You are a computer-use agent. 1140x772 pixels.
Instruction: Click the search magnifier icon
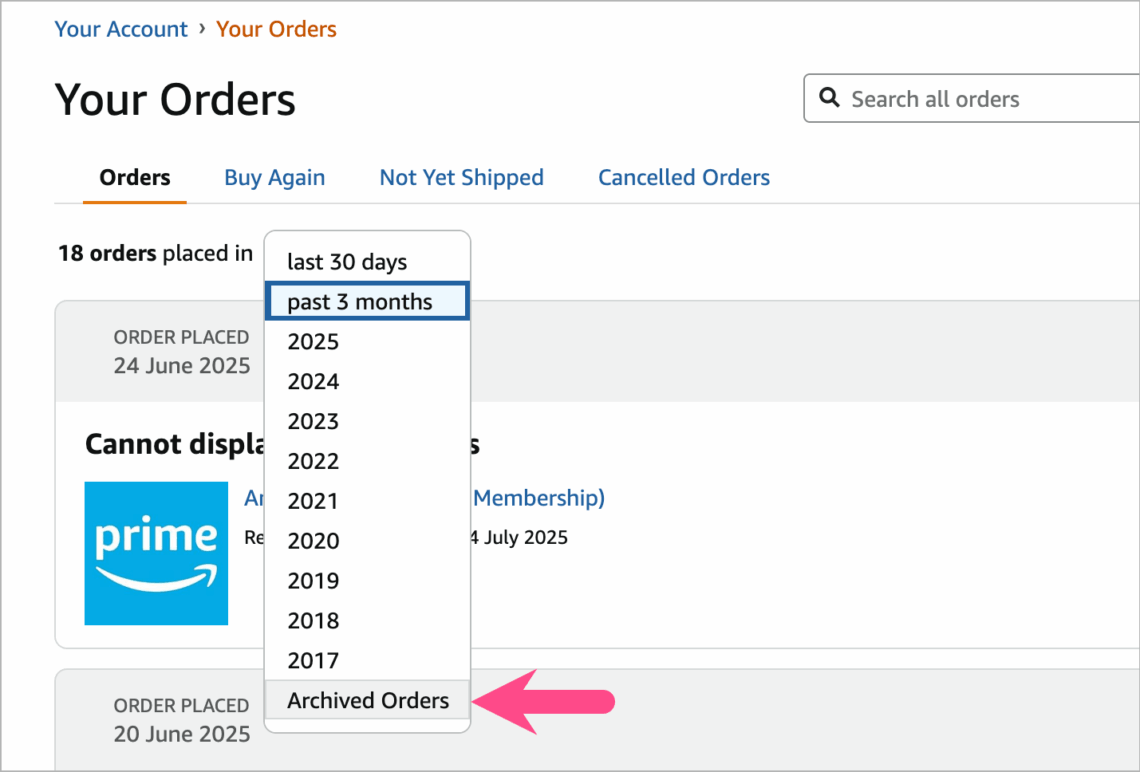[830, 98]
